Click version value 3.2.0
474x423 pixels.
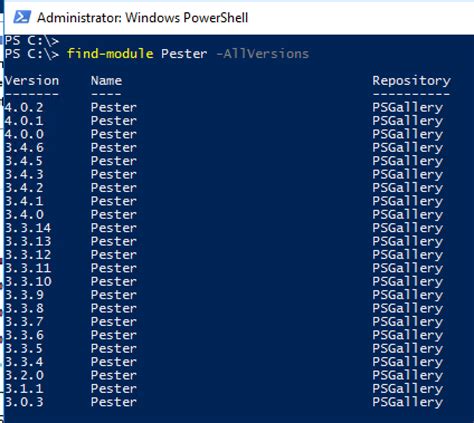coord(24,375)
